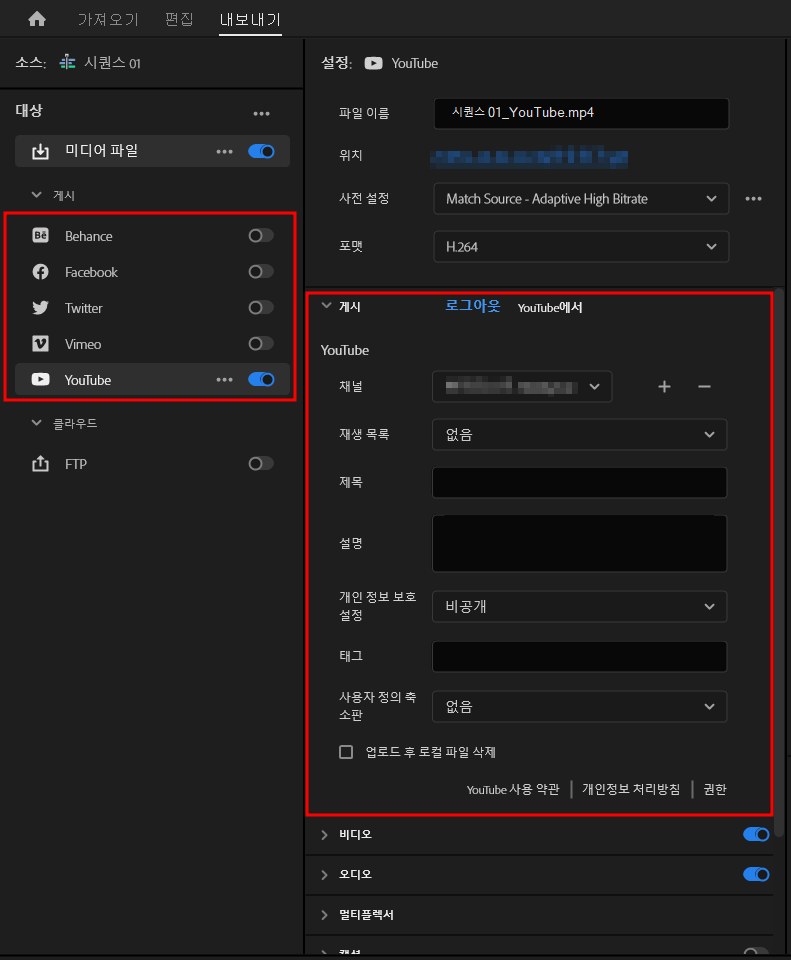Enable the Twitter publish toggle
The height and width of the screenshot is (960, 791).
261,307
